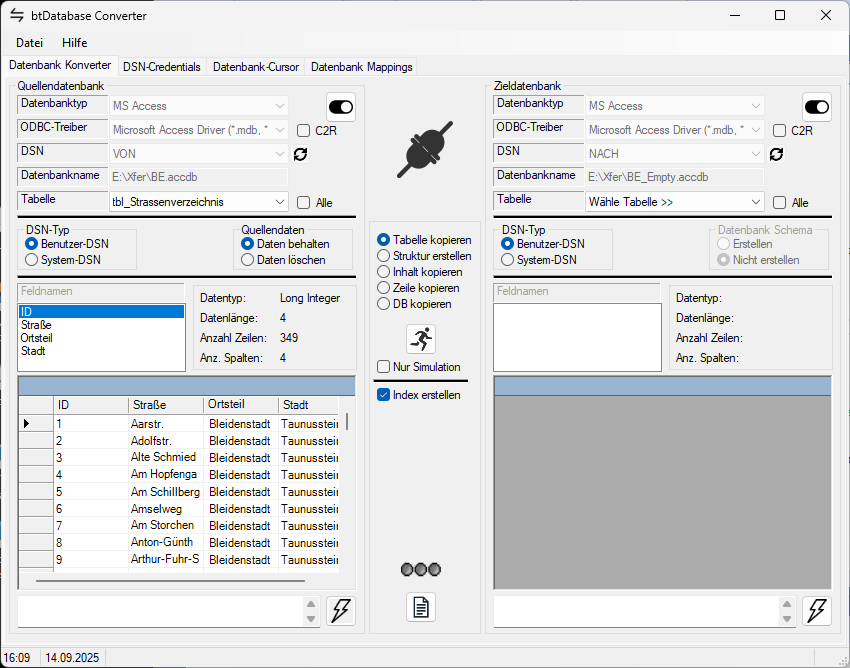Click the target lightning bolt button
Viewport: 850px width, 668px height.
click(x=817, y=611)
